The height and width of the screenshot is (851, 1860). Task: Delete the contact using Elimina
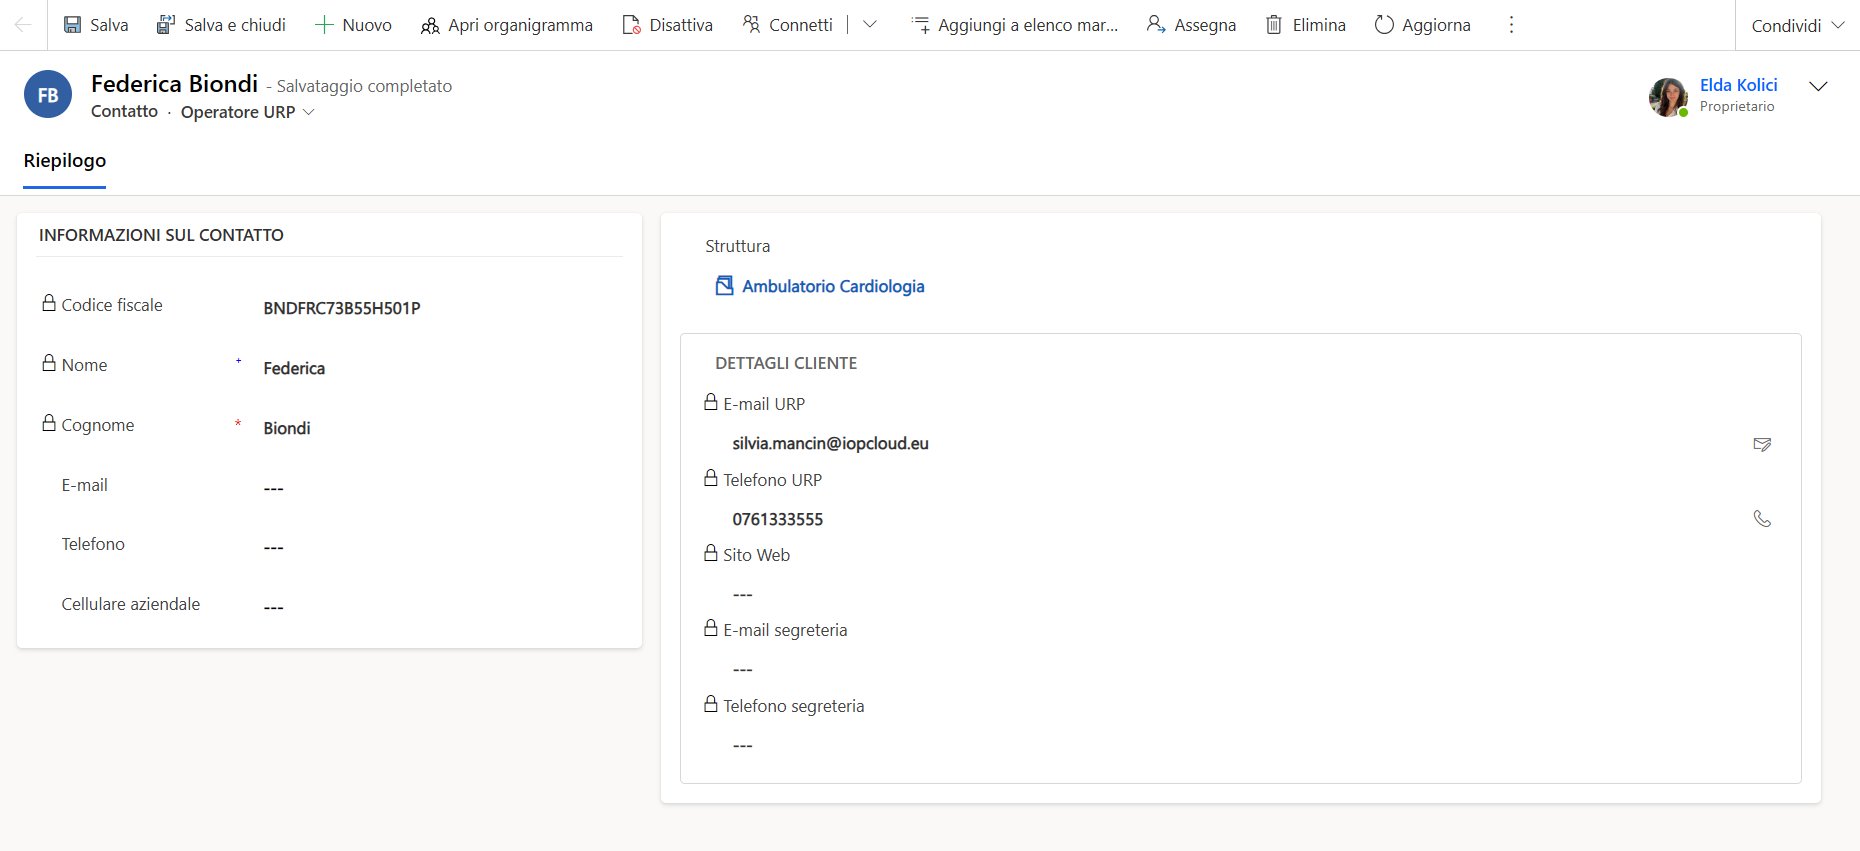pyautogui.click(x=1306, y=25)
